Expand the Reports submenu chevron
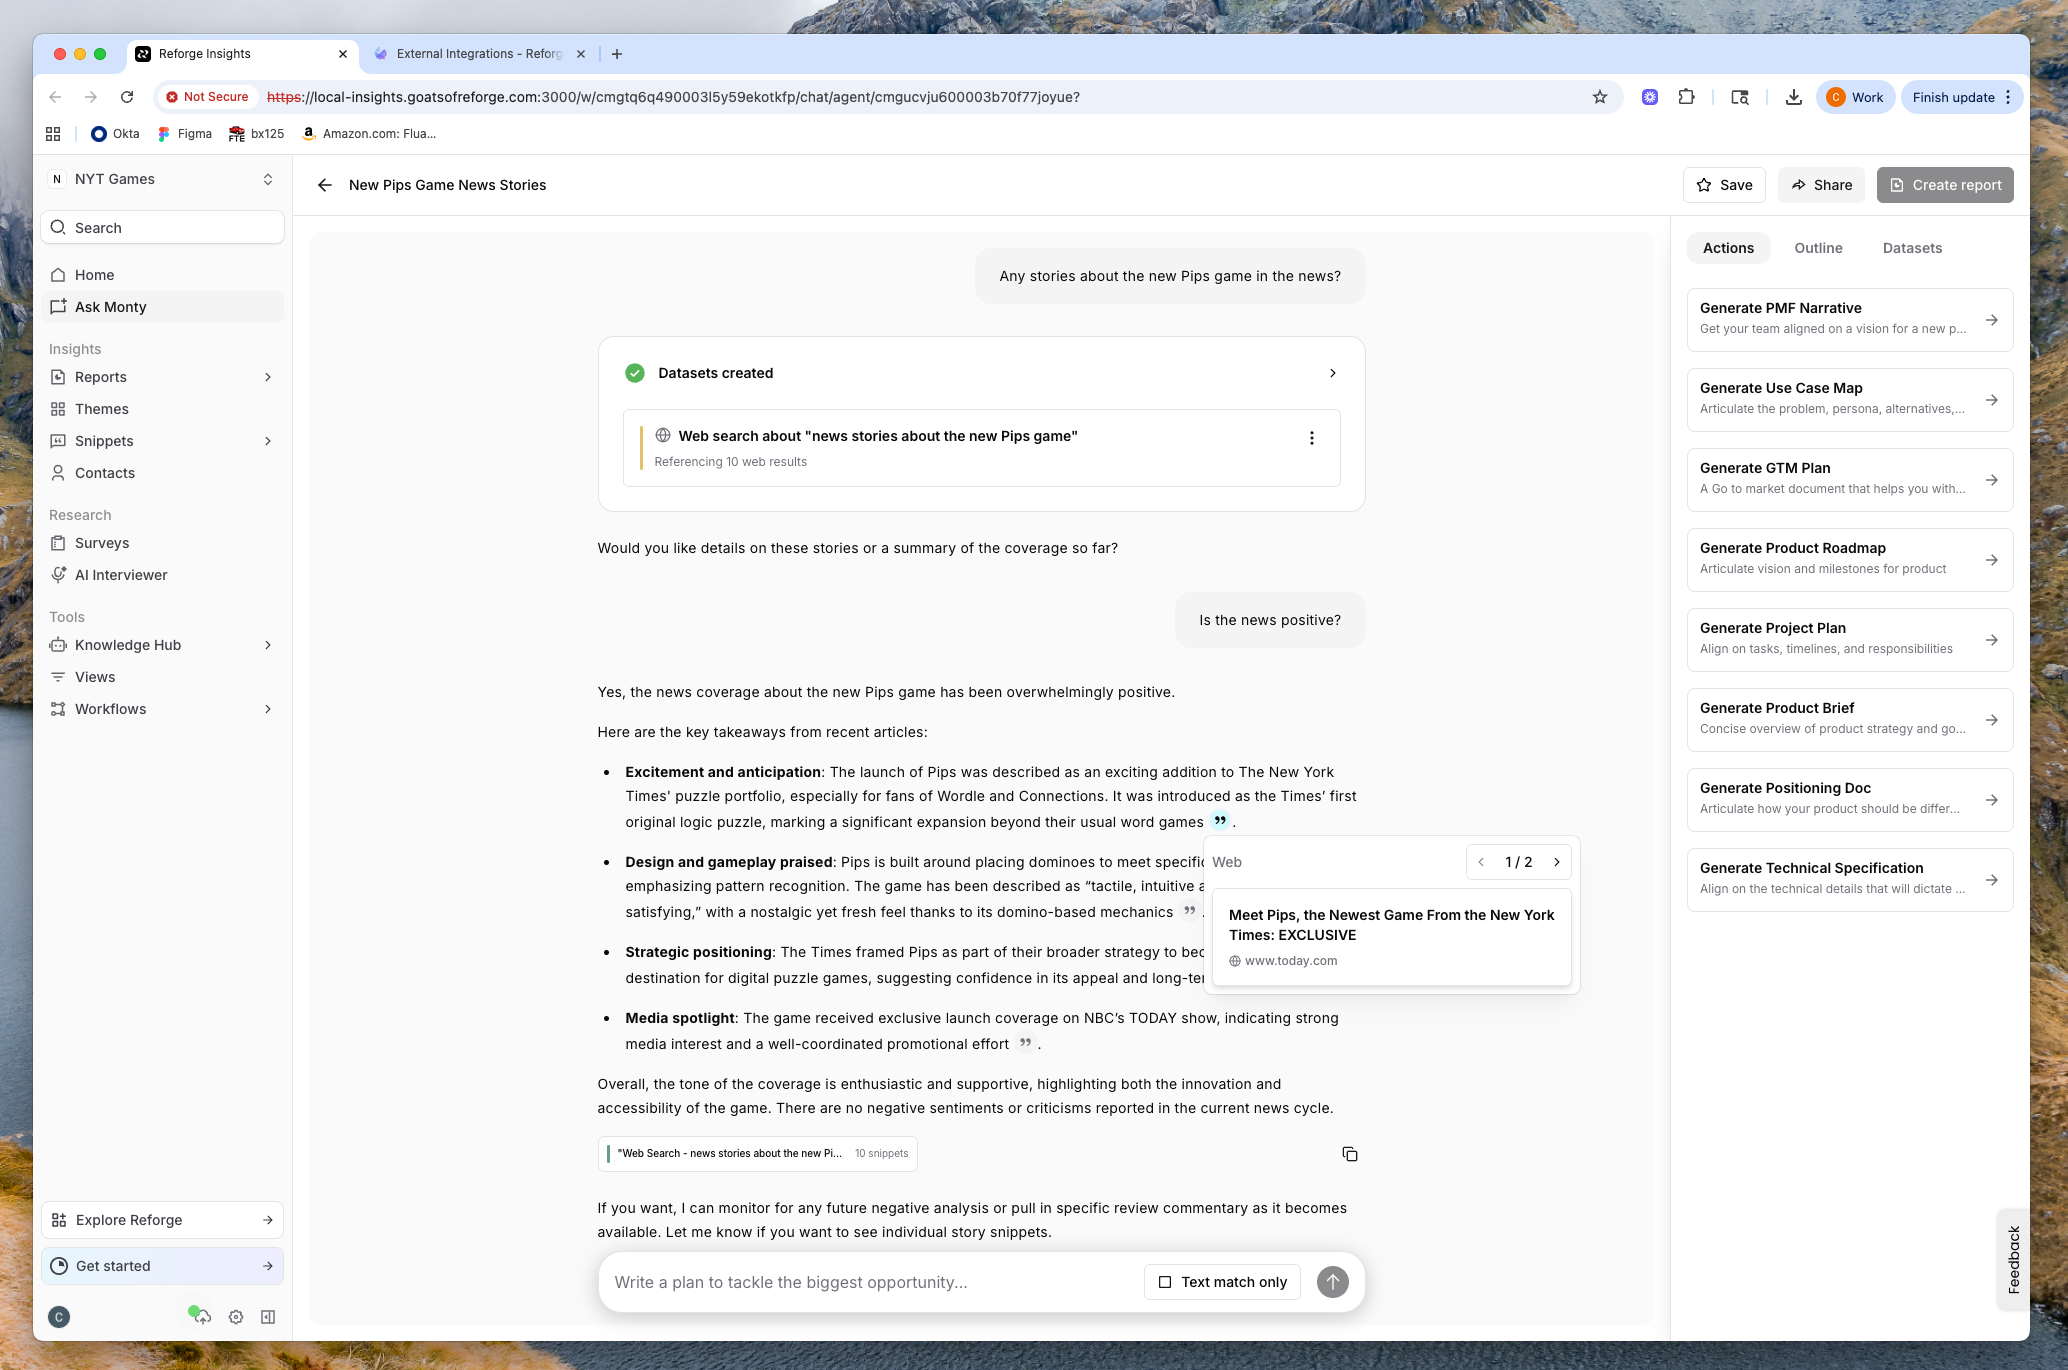2068x1370 pixels. pos(268,377)
